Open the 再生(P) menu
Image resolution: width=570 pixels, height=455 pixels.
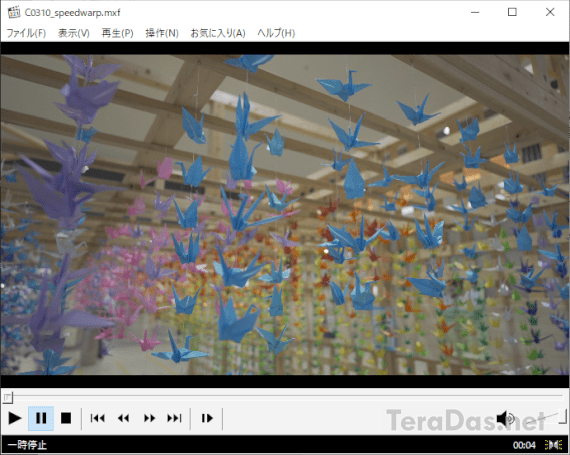click(117, 33)
